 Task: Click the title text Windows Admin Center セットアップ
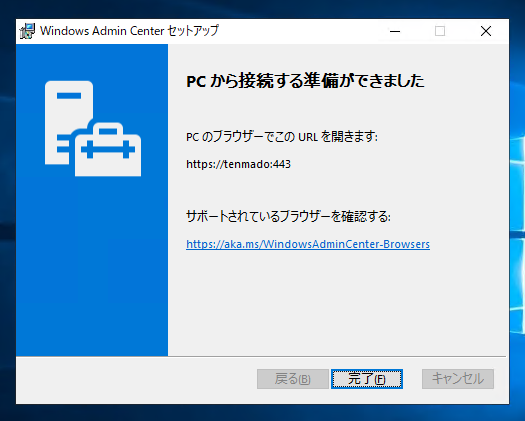click(x=129, y=31)
